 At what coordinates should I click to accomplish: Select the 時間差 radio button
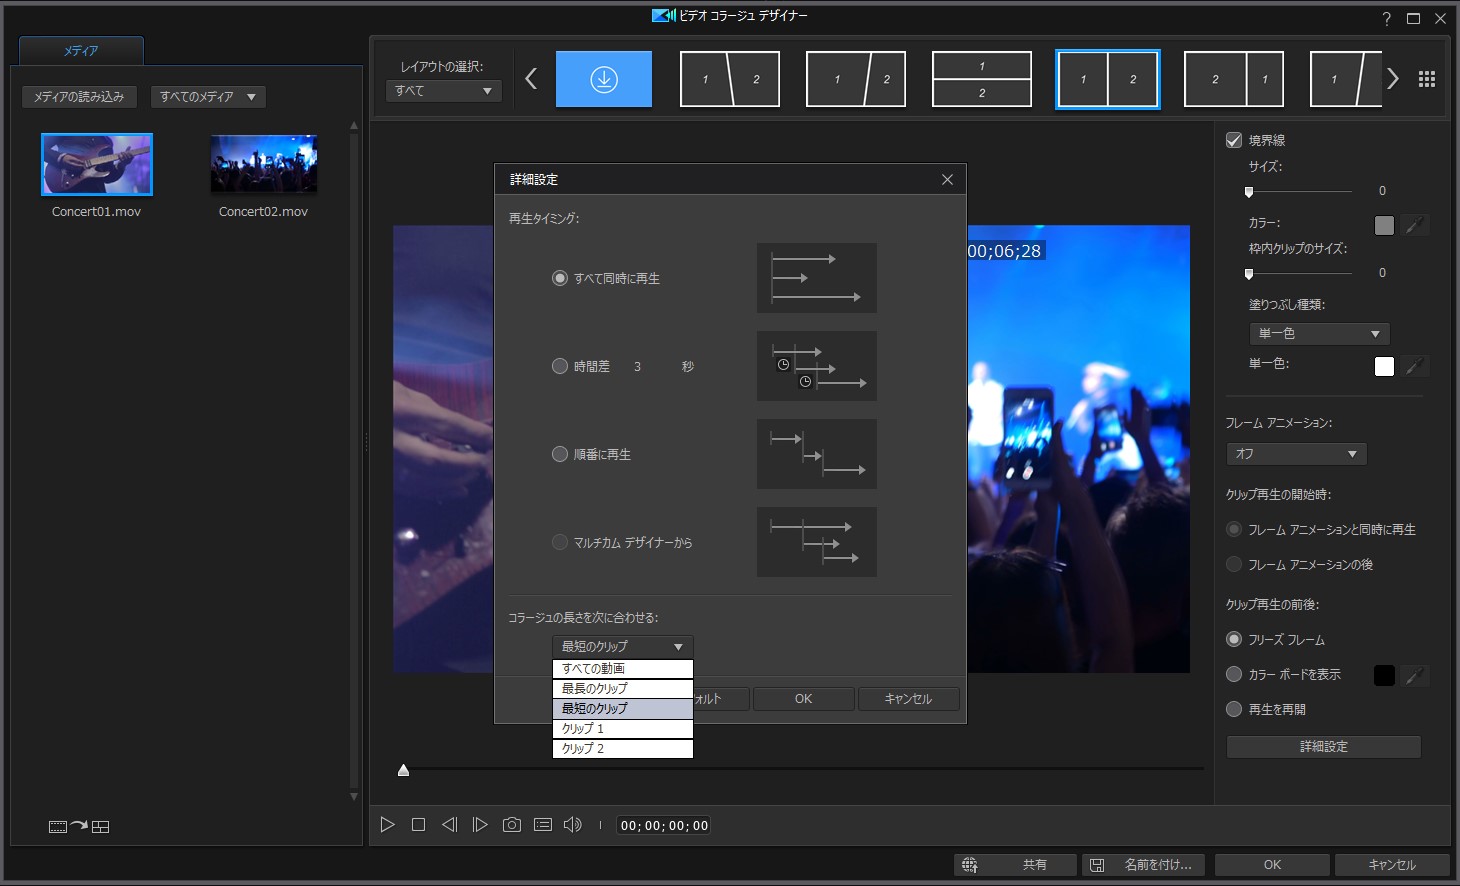(560, 366)
